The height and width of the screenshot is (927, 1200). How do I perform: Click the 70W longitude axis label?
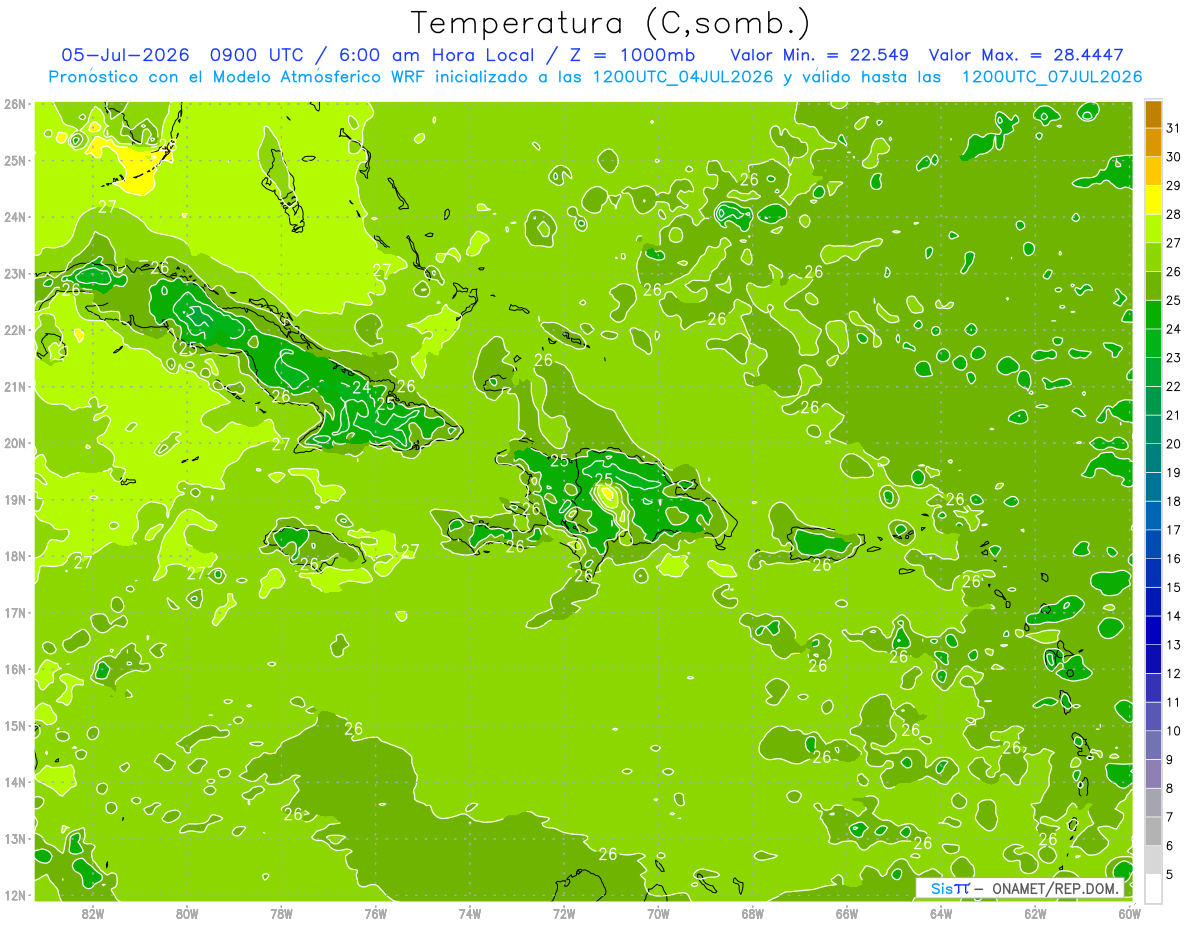(658, 913)
